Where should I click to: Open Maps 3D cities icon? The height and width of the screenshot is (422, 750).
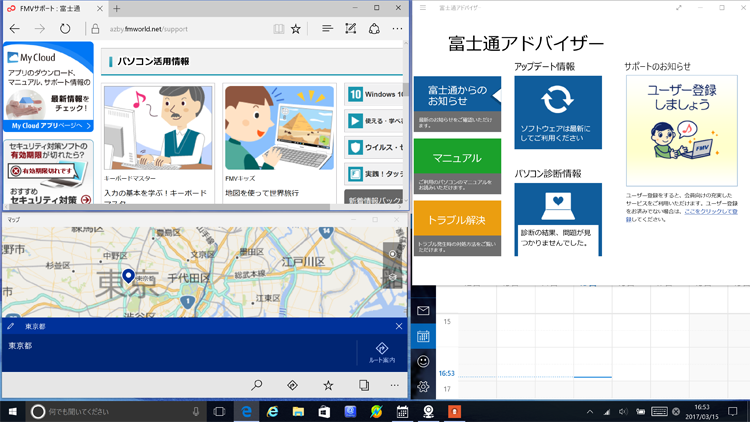(364, 385)
